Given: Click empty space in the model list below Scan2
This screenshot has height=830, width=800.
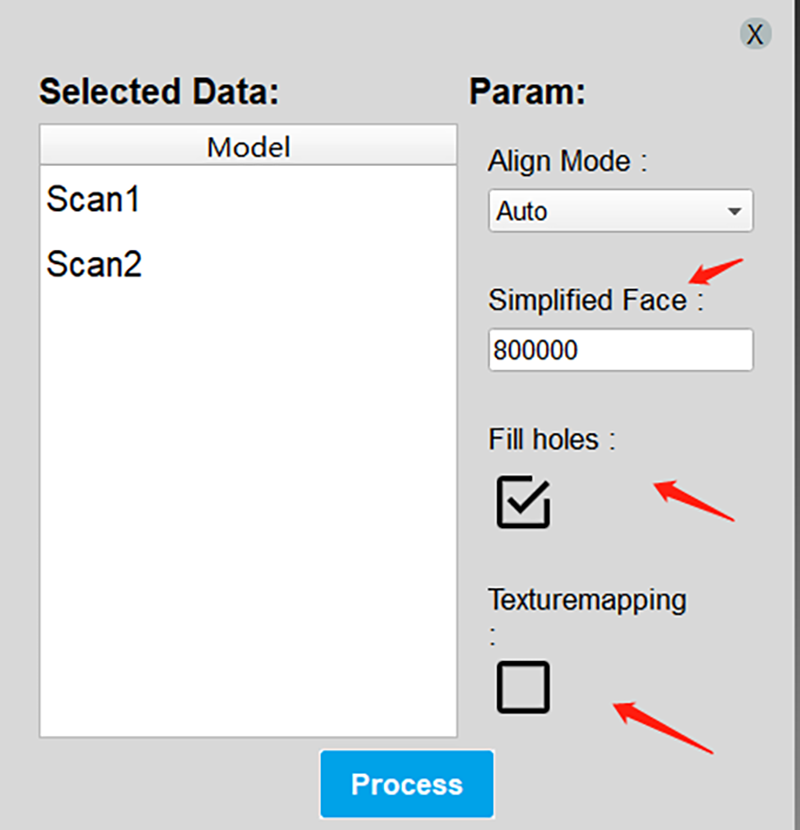Looking at the screenshot, I should coord(248,500).
